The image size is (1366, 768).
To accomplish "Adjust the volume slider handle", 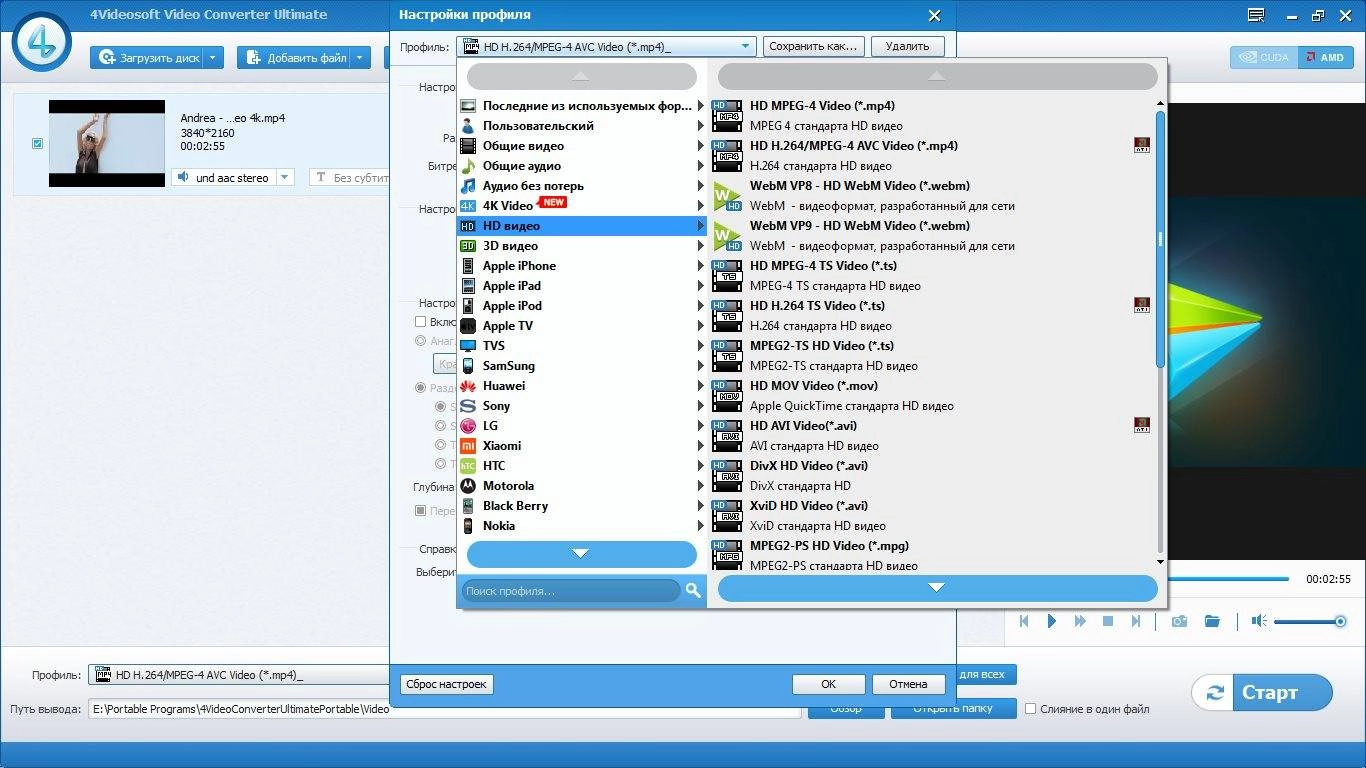I will pos(1340,621).
